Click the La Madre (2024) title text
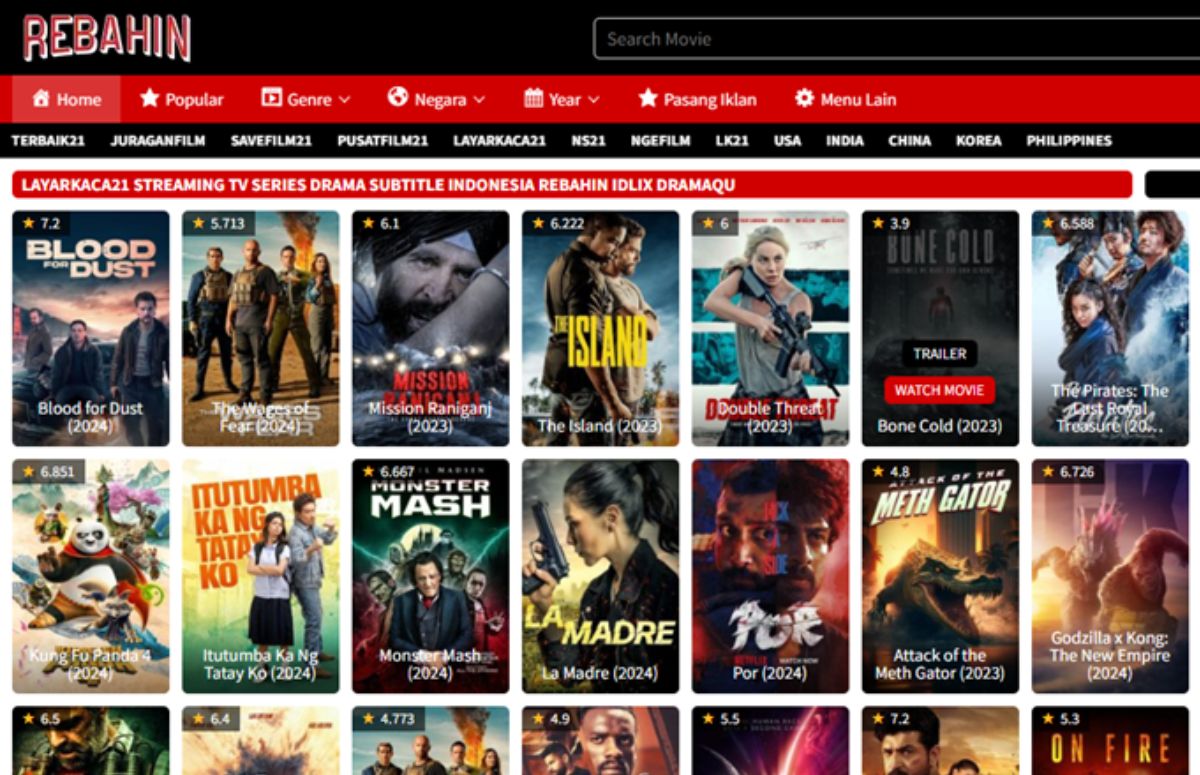Viewport: 1200px width, 775px height. click(600, 673)
